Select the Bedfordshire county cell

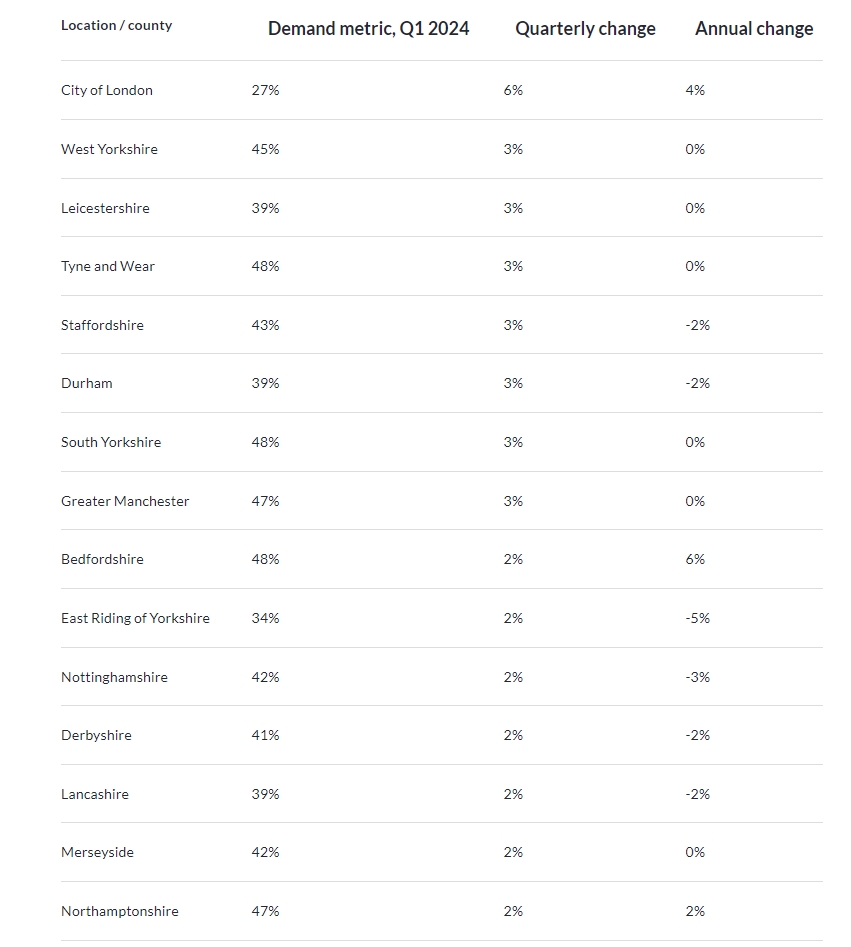point(102,559)
